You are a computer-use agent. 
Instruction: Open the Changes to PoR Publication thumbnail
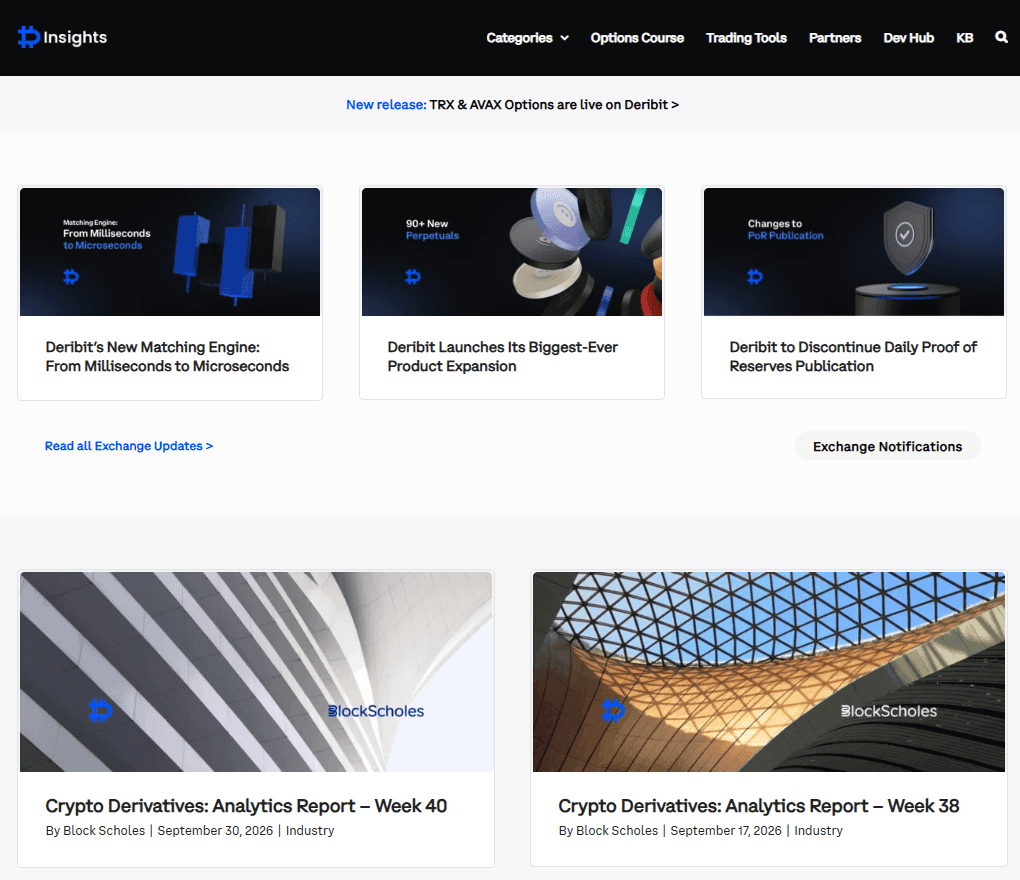click(853, 252)
